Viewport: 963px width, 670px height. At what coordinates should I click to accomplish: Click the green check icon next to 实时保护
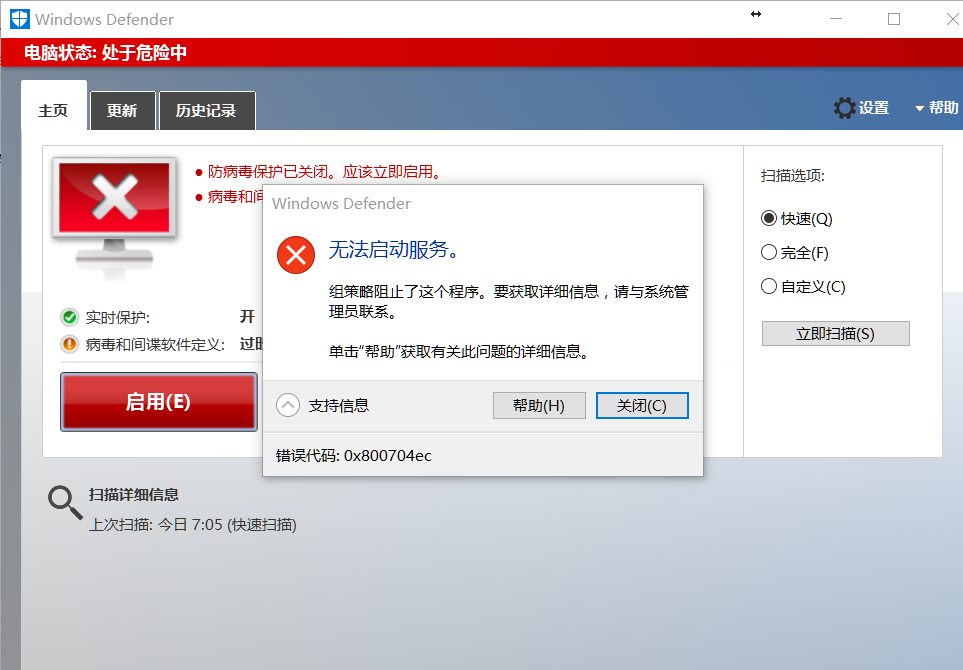70,317
